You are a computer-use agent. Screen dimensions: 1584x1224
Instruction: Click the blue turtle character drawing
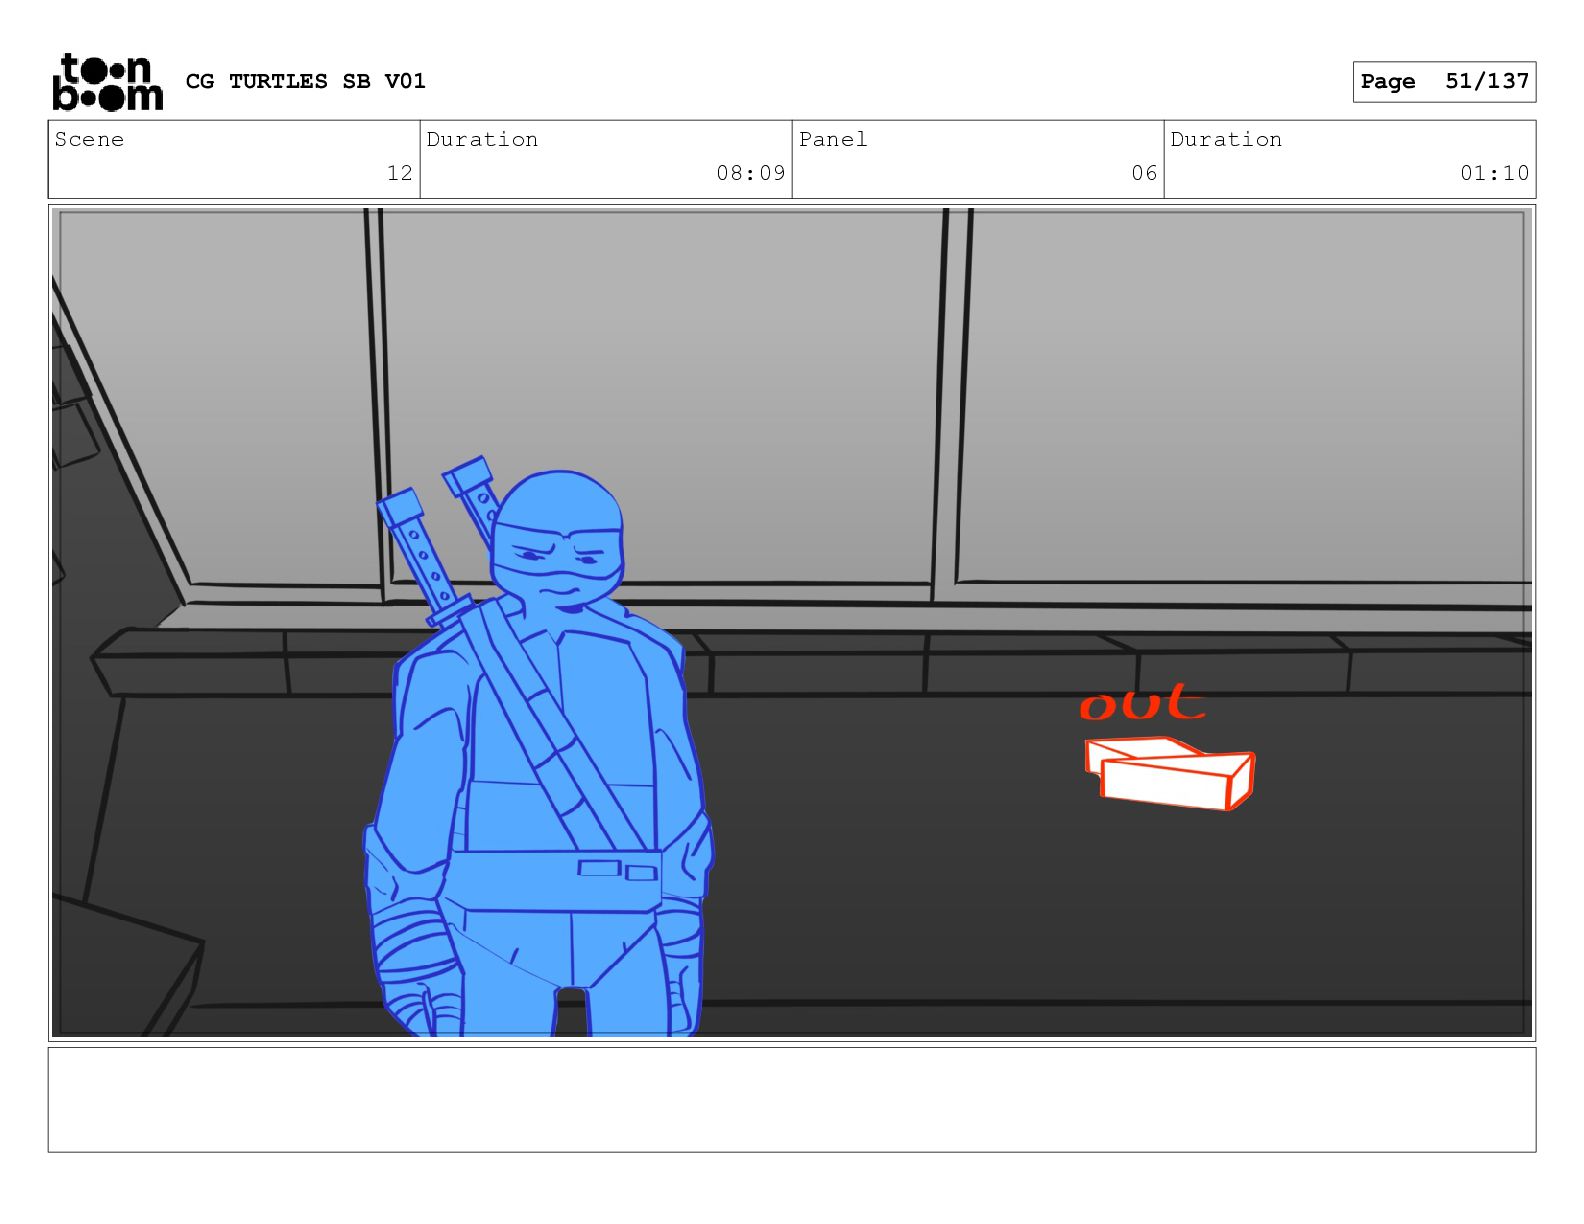coord(538,747)
